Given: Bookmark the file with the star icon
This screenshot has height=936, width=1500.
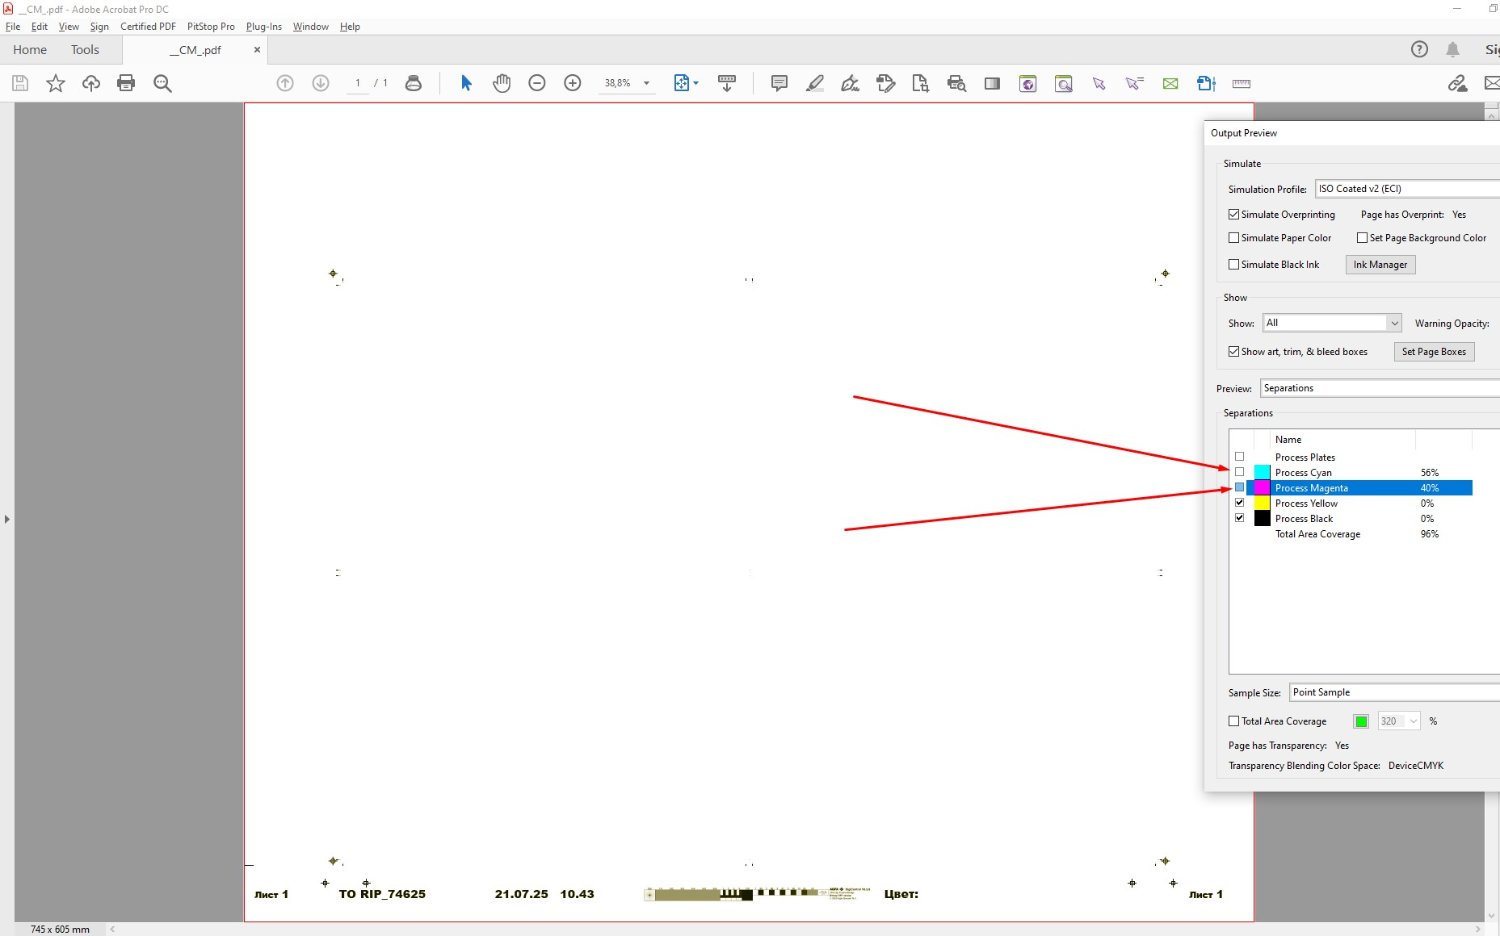Looking at the screenshot, I should 56,83.
